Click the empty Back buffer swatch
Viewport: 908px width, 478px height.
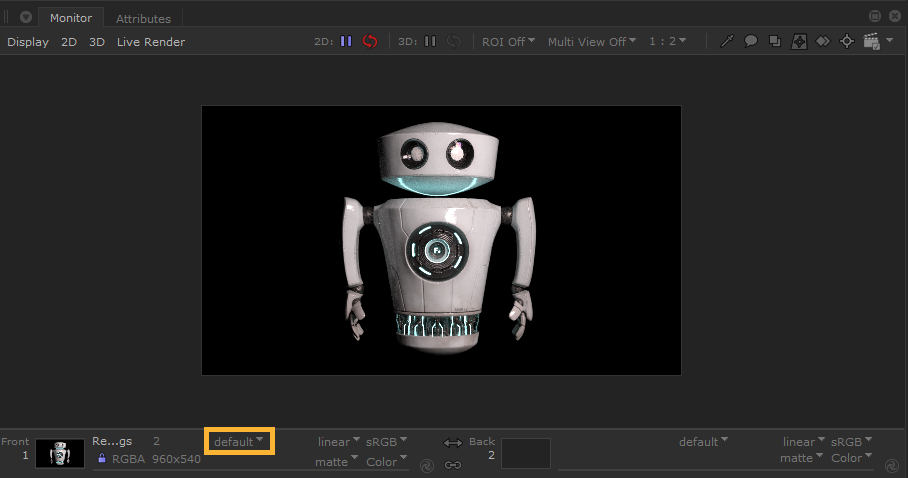pyautogui.click(x=525, y=453)
